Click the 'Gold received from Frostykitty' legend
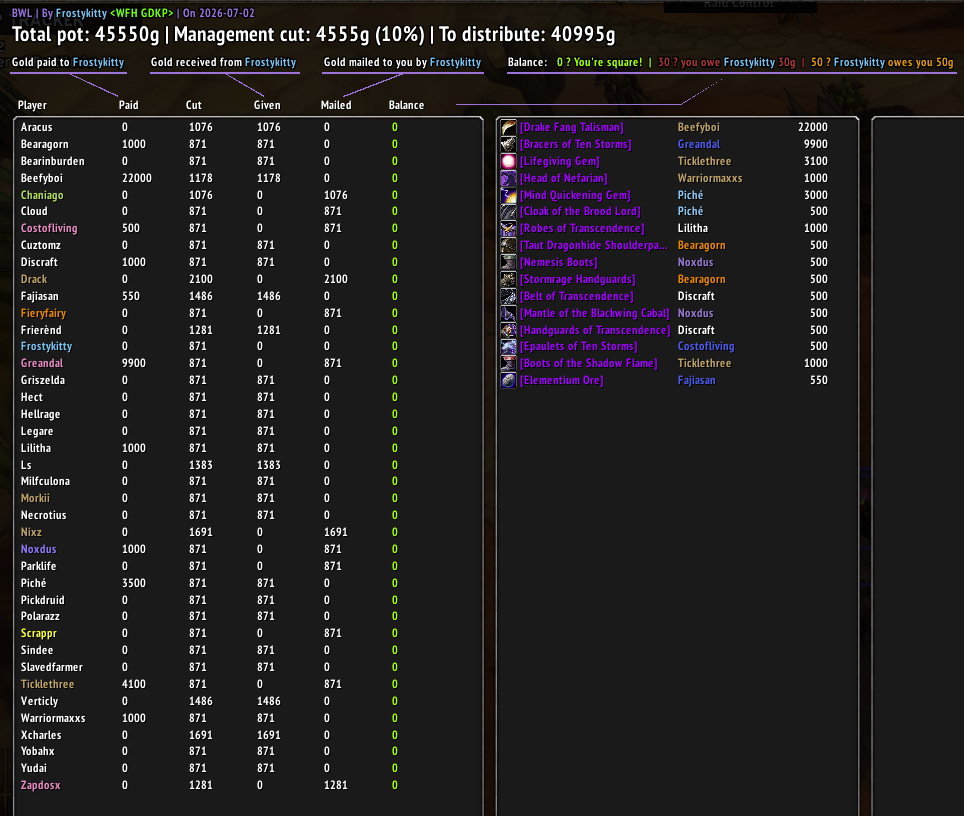Screen dimensions: 964x816 click(224, 62)
